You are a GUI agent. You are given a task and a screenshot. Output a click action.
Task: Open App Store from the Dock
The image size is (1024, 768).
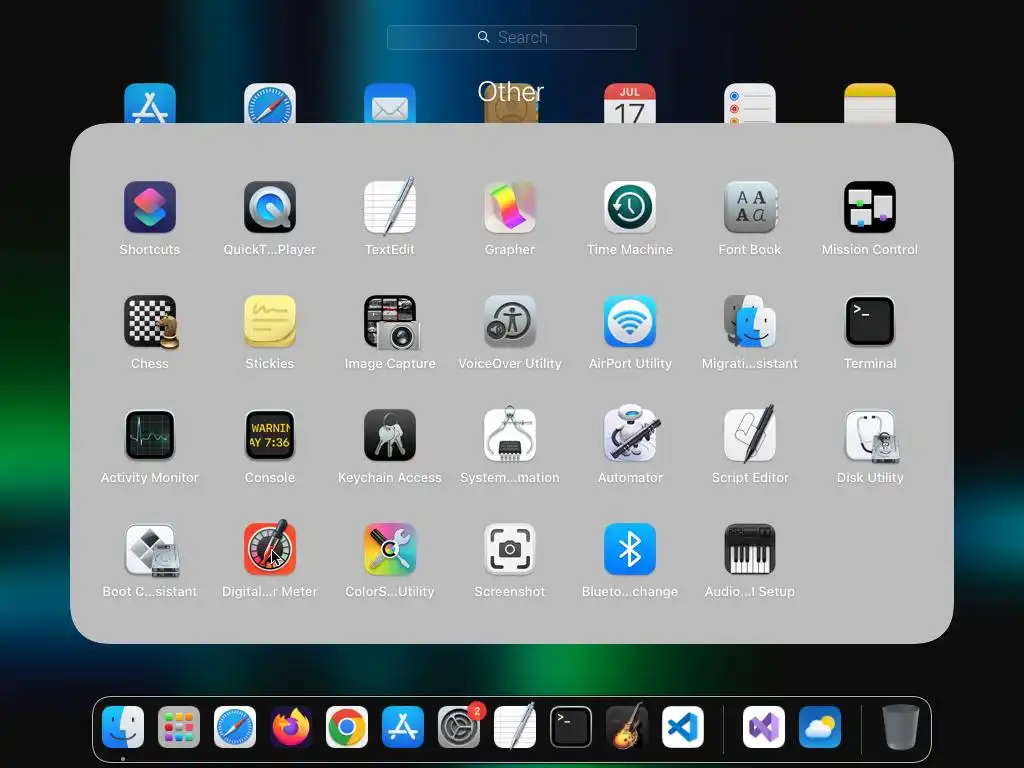[x=403, y=728]
